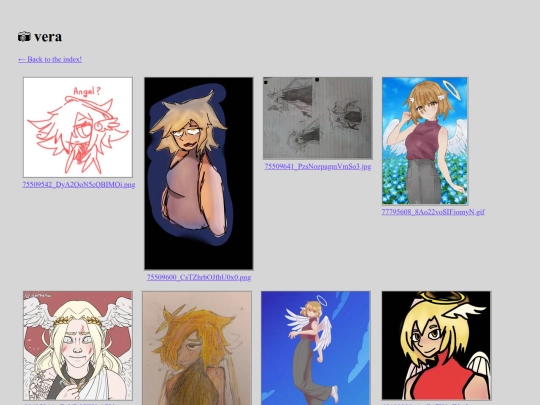This screenshot has height=405, width=540.
Task: Open the pencil sketch on lined paper thumbnail
Action: pyautogui.click(x=318, y=118)
